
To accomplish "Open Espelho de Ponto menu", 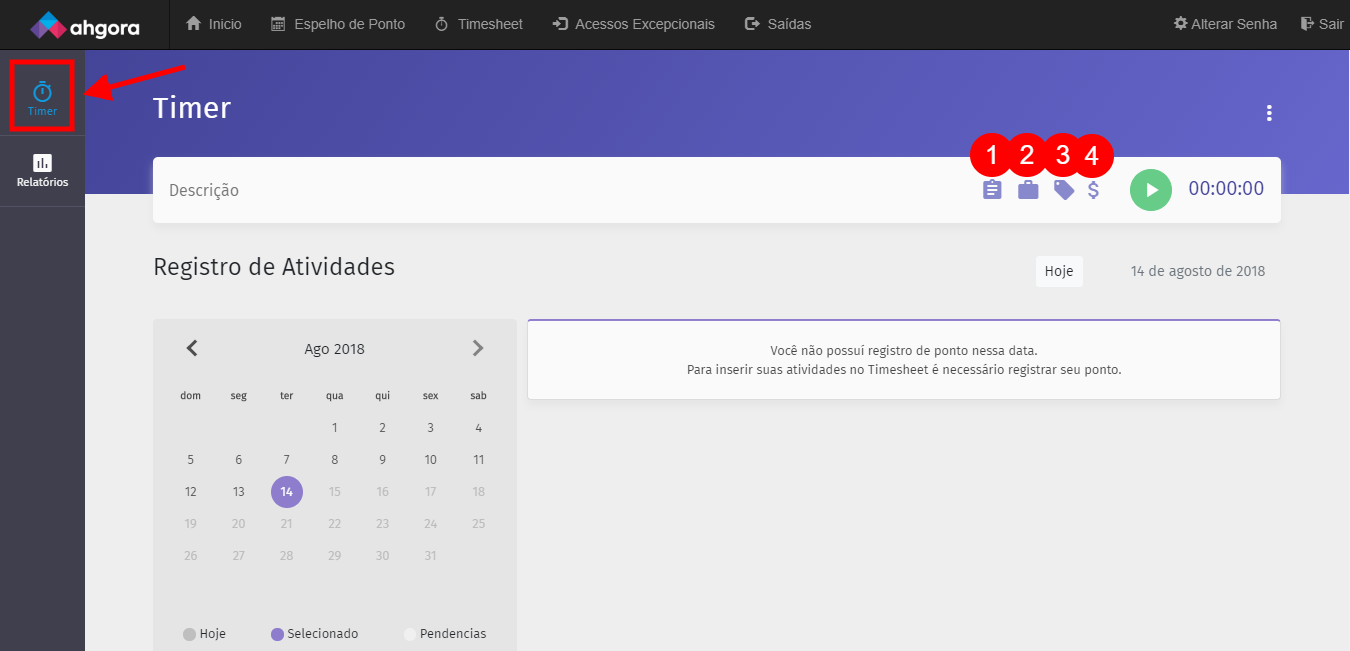I will point(338,24).
